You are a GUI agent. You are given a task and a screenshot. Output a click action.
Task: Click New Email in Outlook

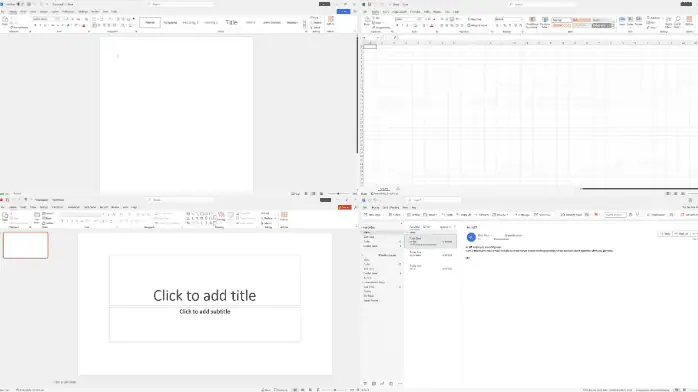[373, 215]
